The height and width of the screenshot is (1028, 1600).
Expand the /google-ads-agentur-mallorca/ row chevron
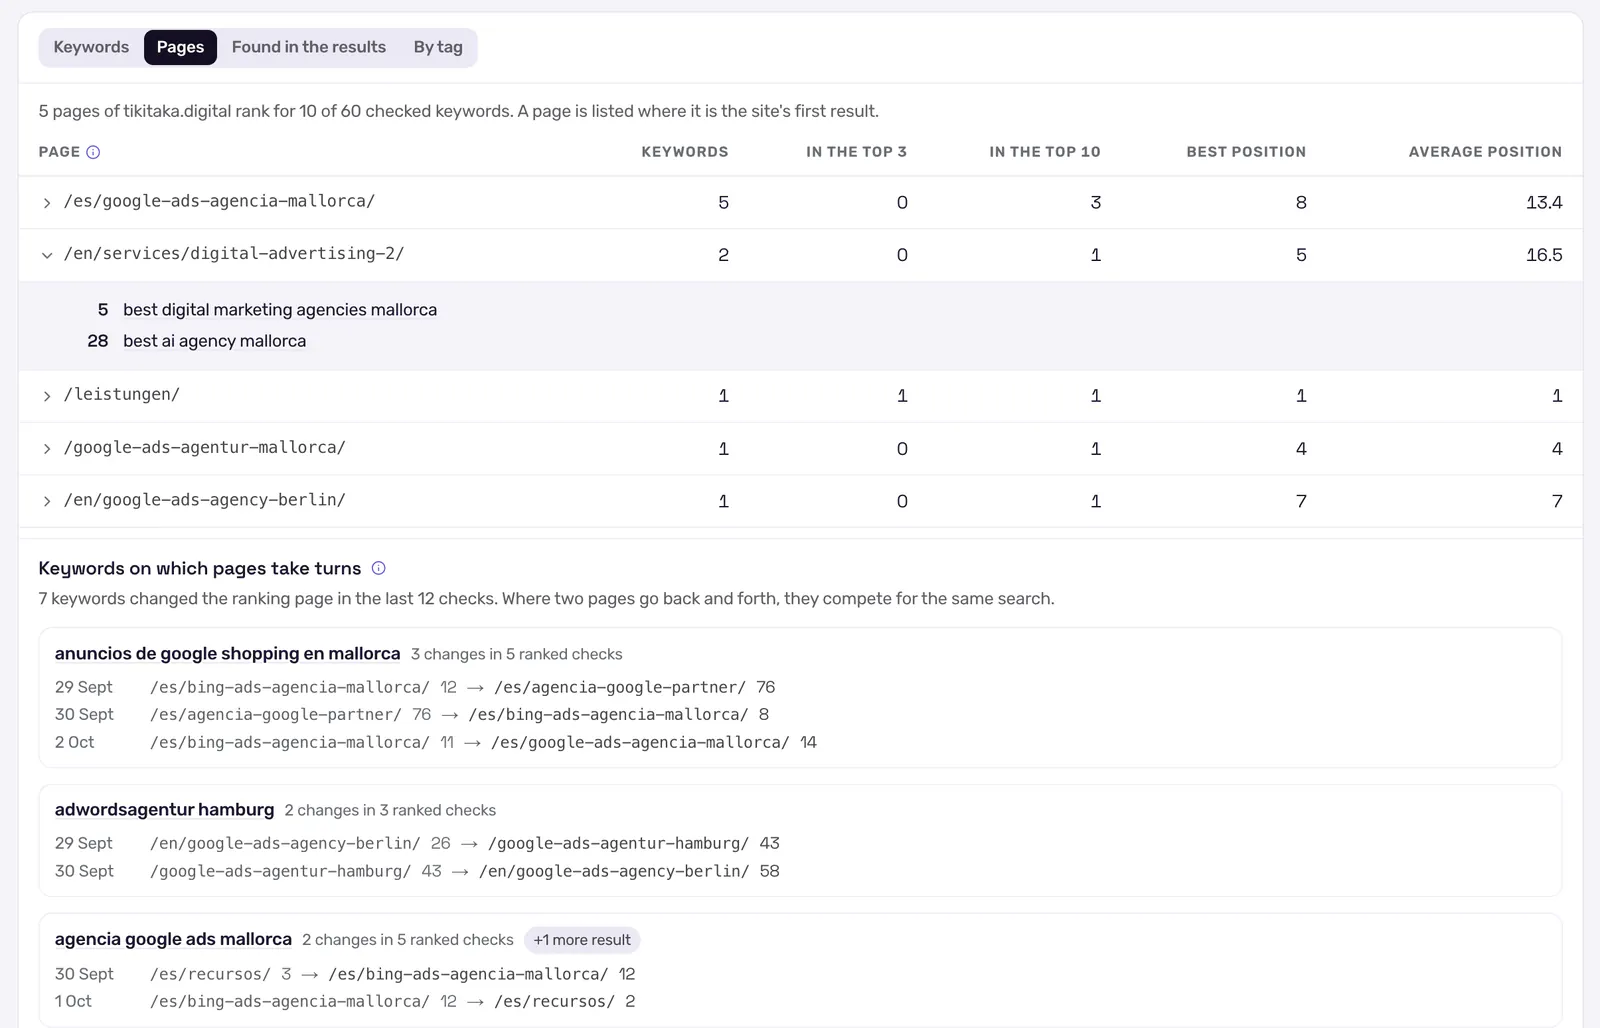point(46,449)
